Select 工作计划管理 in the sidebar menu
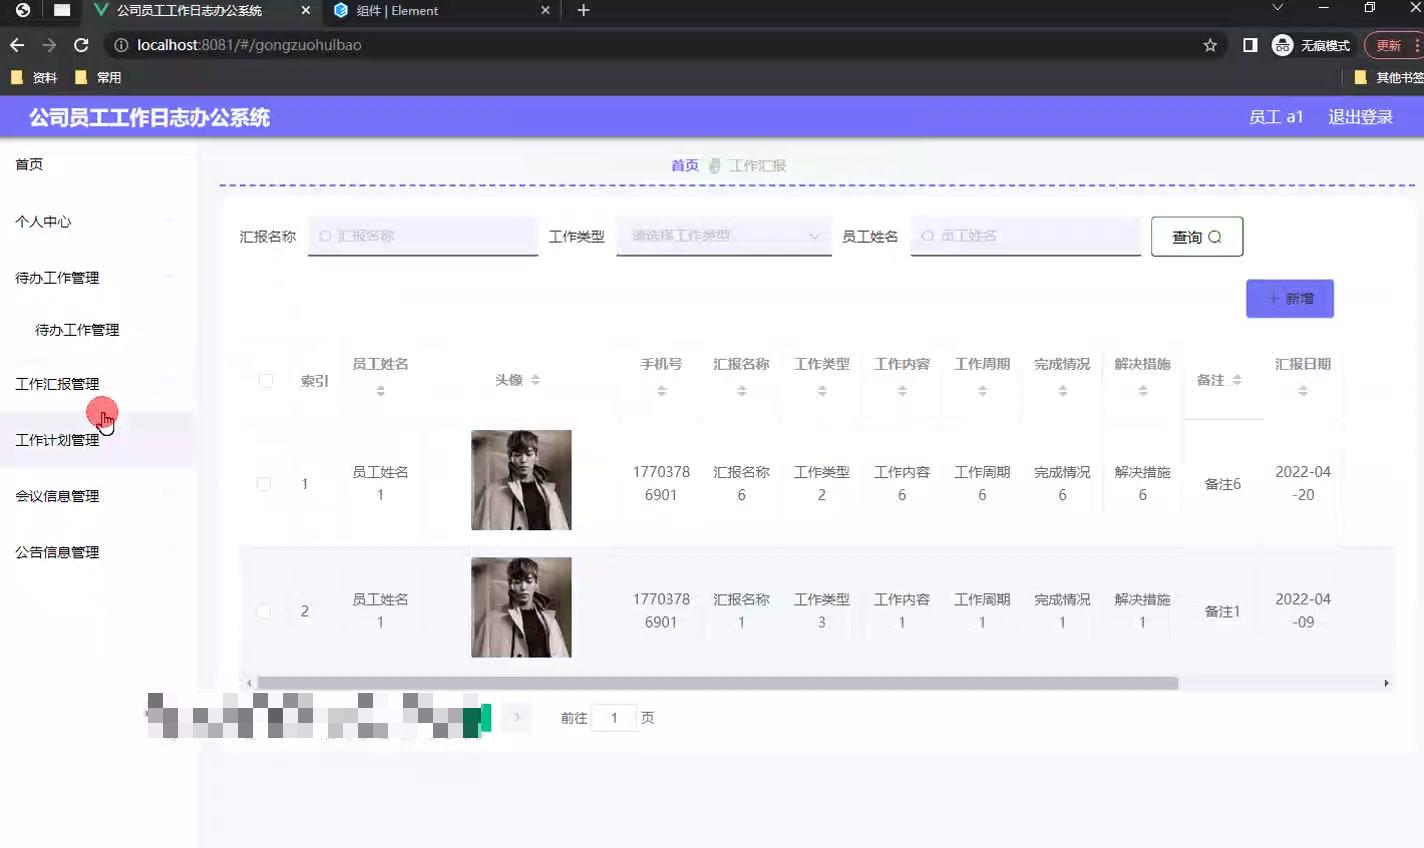 58,439
